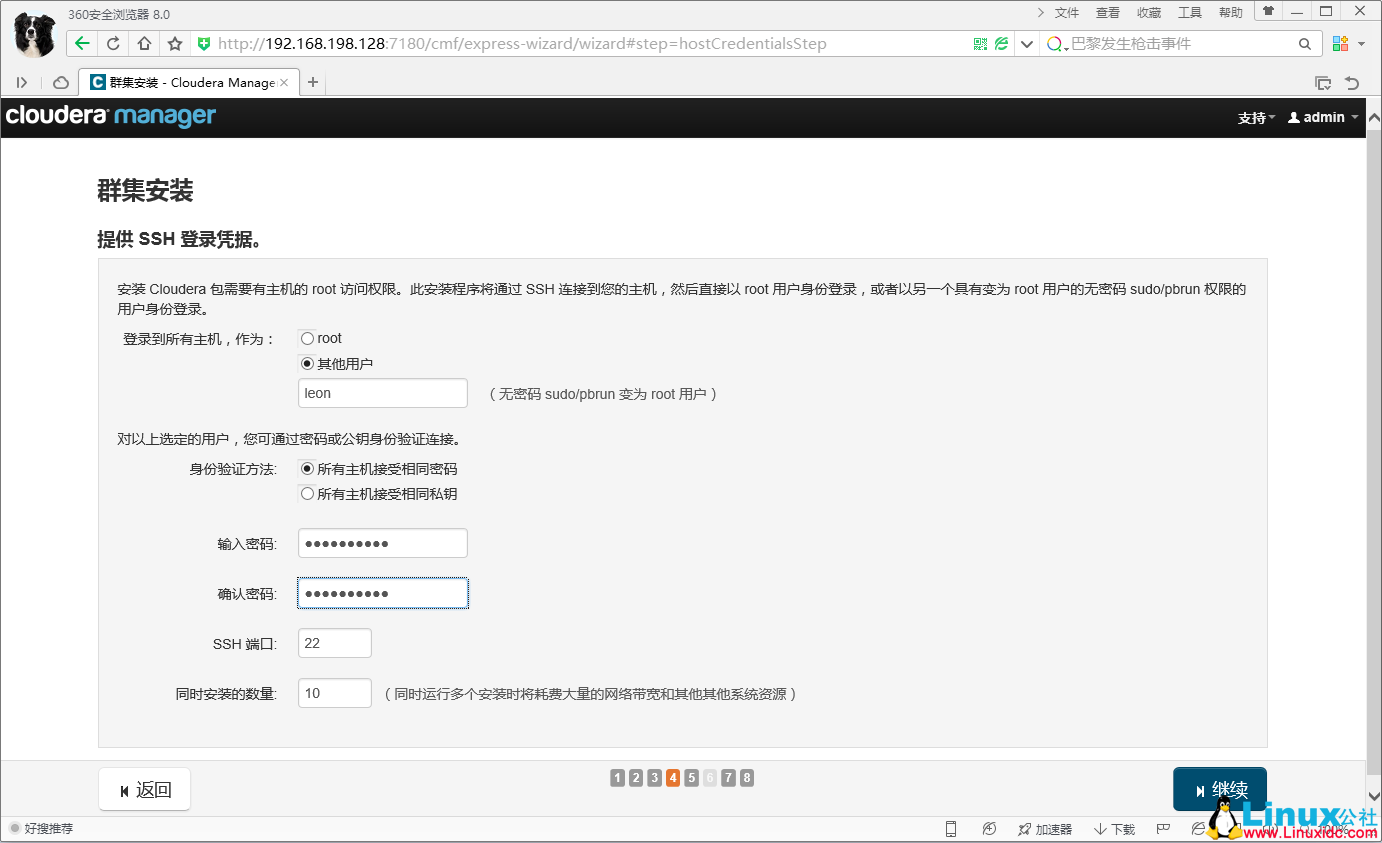Select the root login radio button
This screenshot has height=843, width=1382.
click(x=307, y=338)
